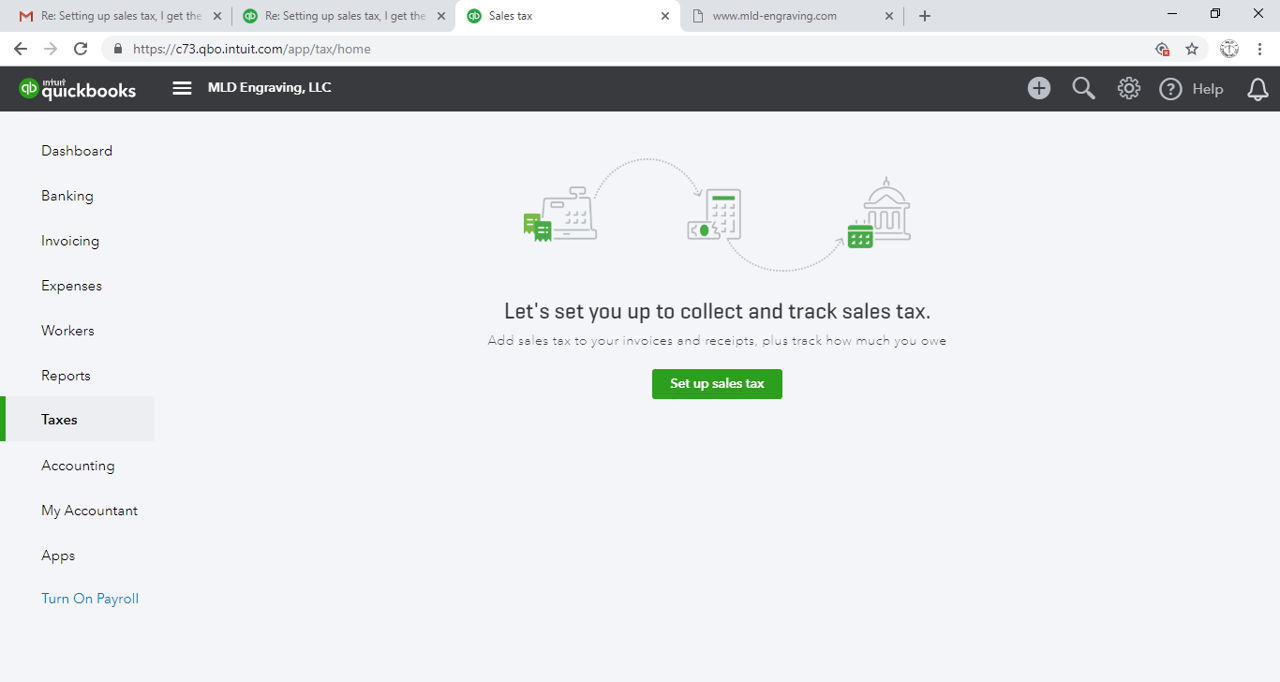Reload the page

click(81, 48)
